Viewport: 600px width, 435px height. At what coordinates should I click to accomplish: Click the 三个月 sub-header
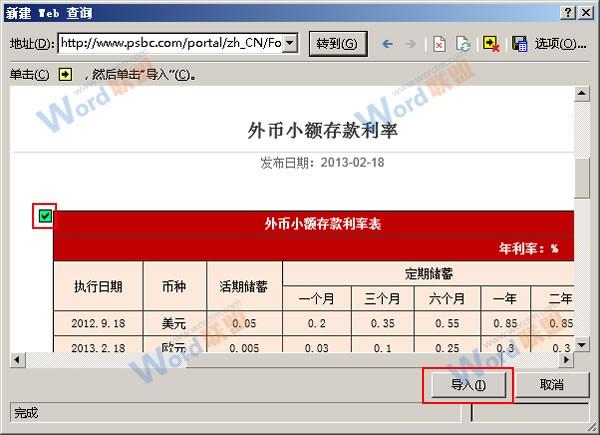(382, 298)
